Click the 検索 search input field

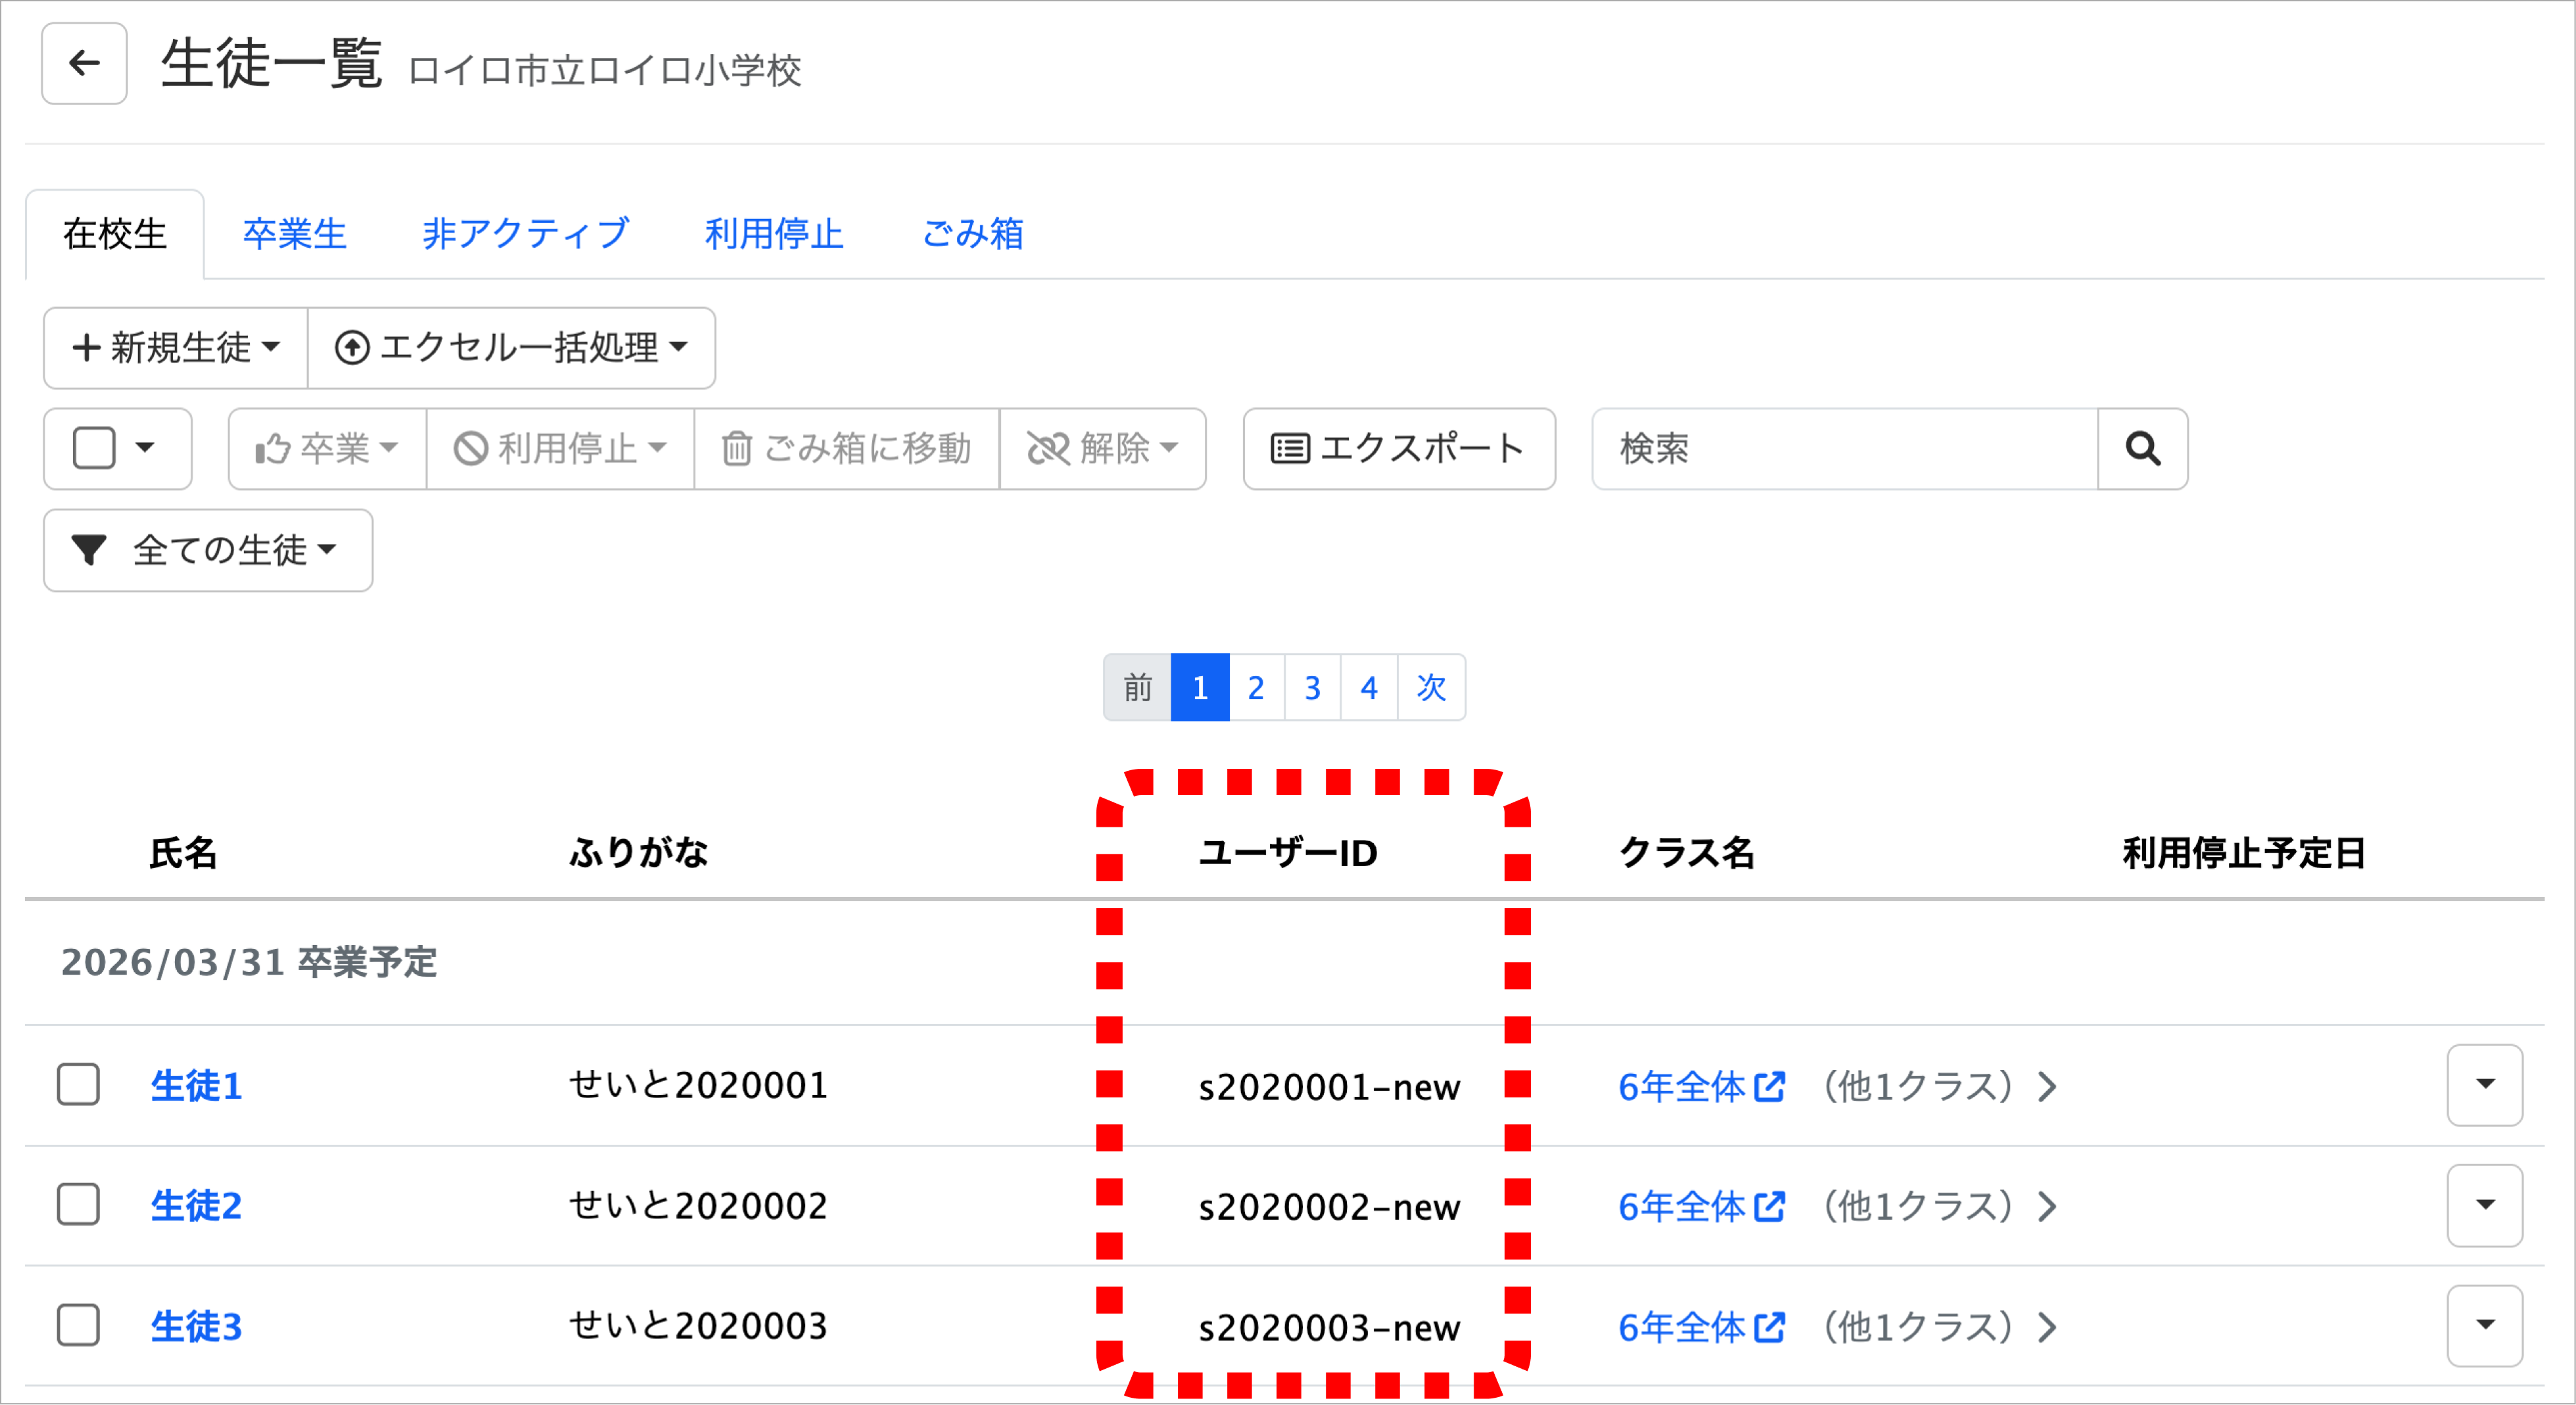tap(1844, 449)
